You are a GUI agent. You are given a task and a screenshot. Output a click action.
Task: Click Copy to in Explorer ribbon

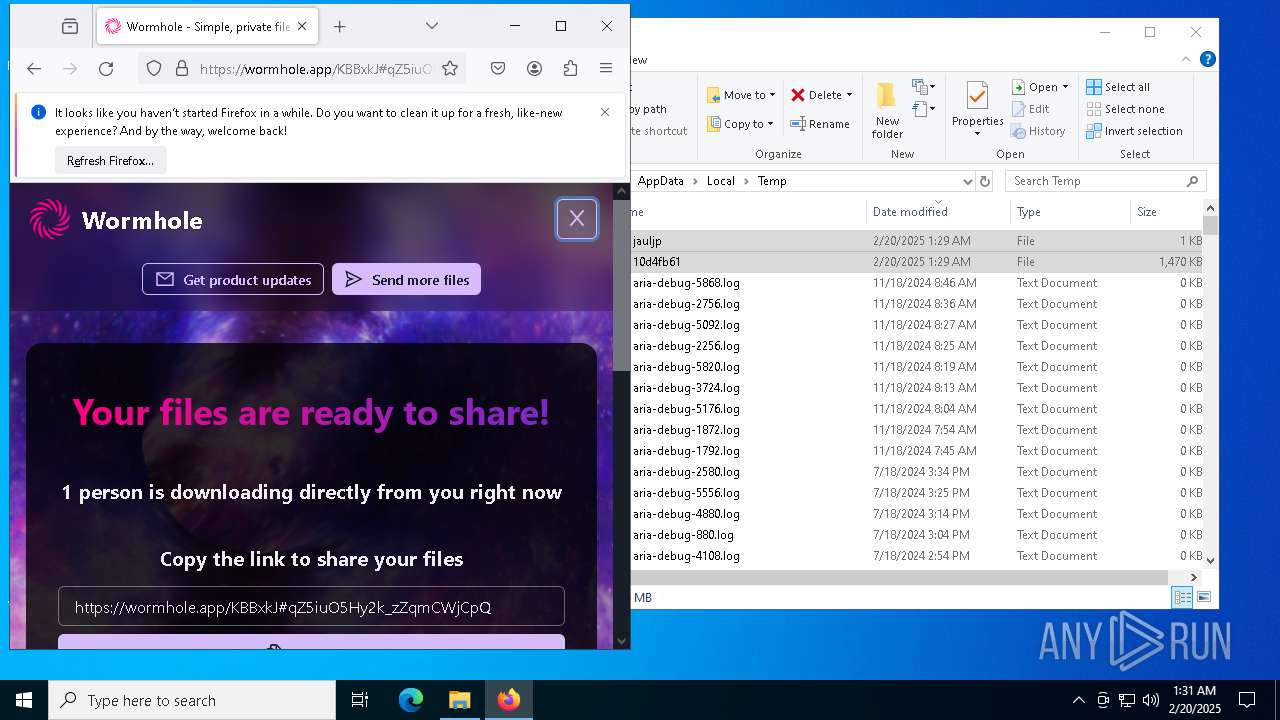741,124
